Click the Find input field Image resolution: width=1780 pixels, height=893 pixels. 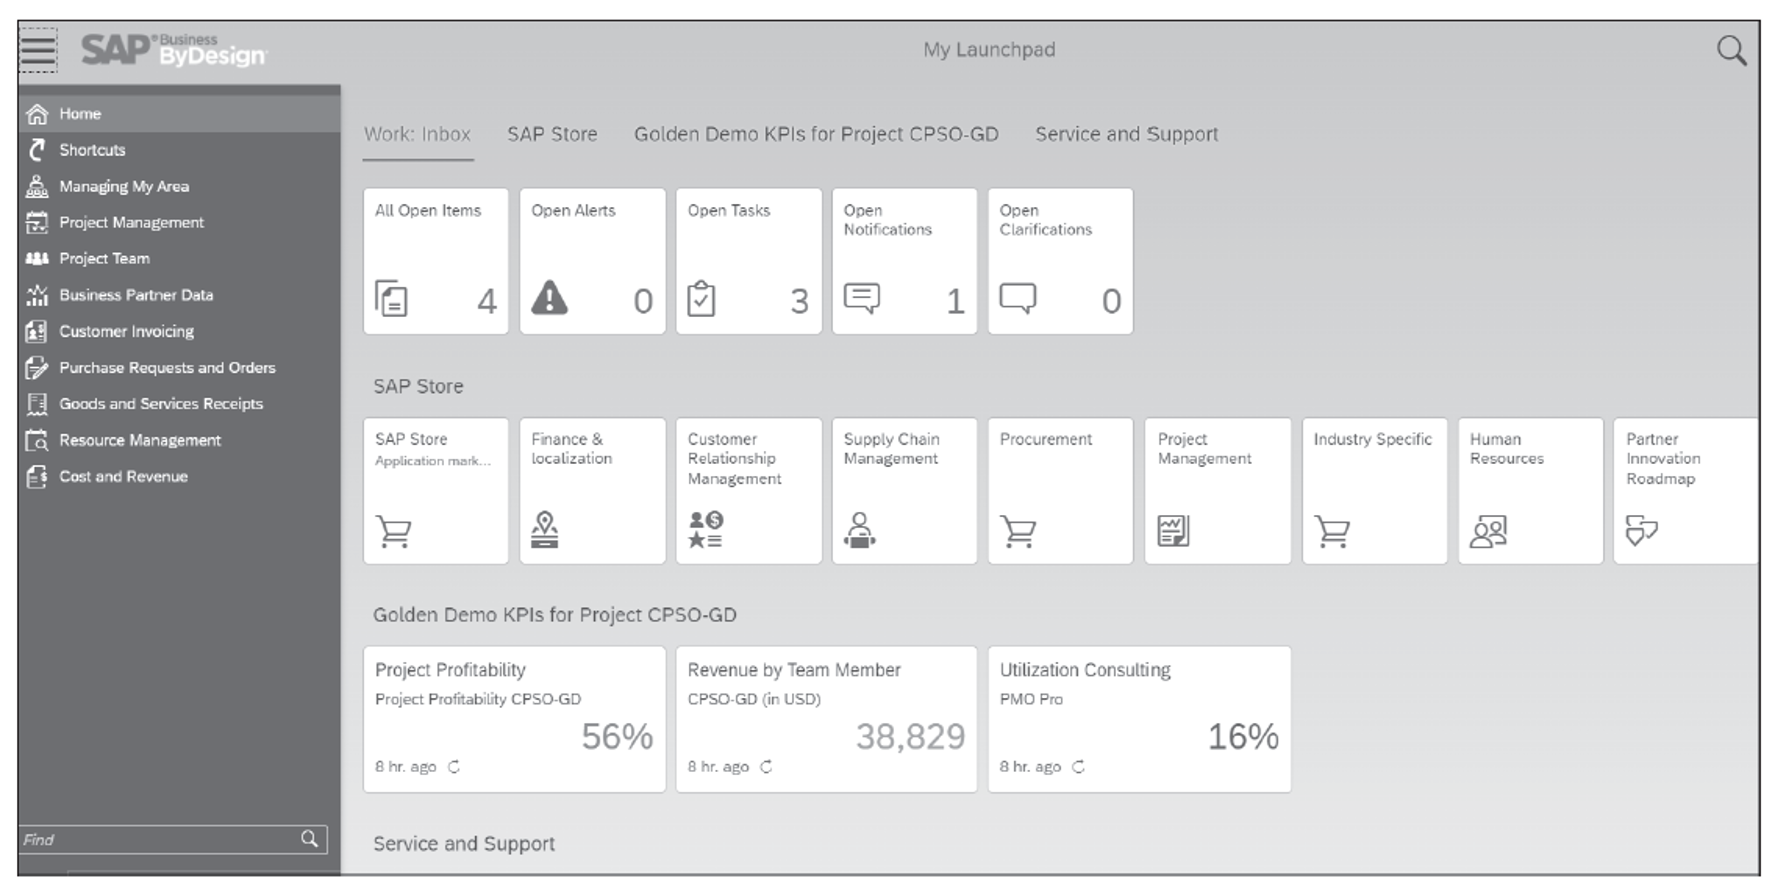coord(172,839)
